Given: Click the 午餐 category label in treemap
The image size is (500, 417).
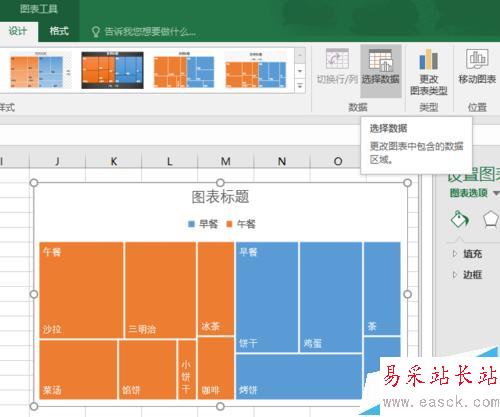Looking at the screenshot, I should pyautogui.click(x=52, y=252).
